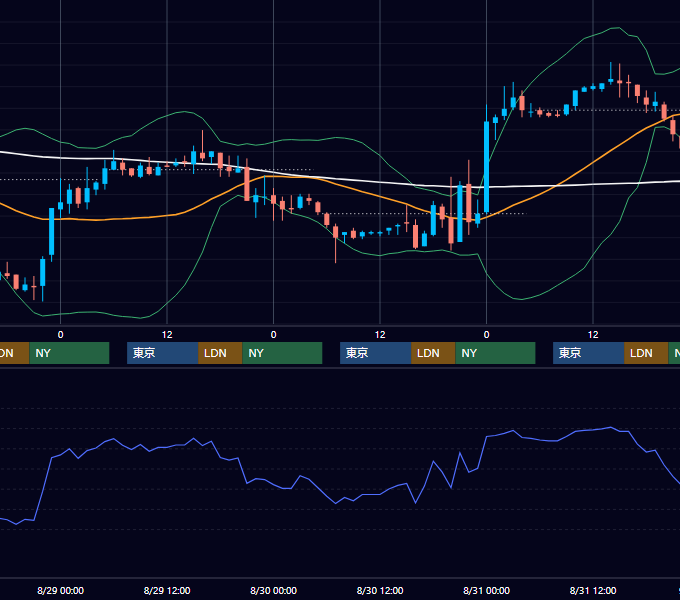Click the 8/31 12:00 date label

(x=593, y=590)
